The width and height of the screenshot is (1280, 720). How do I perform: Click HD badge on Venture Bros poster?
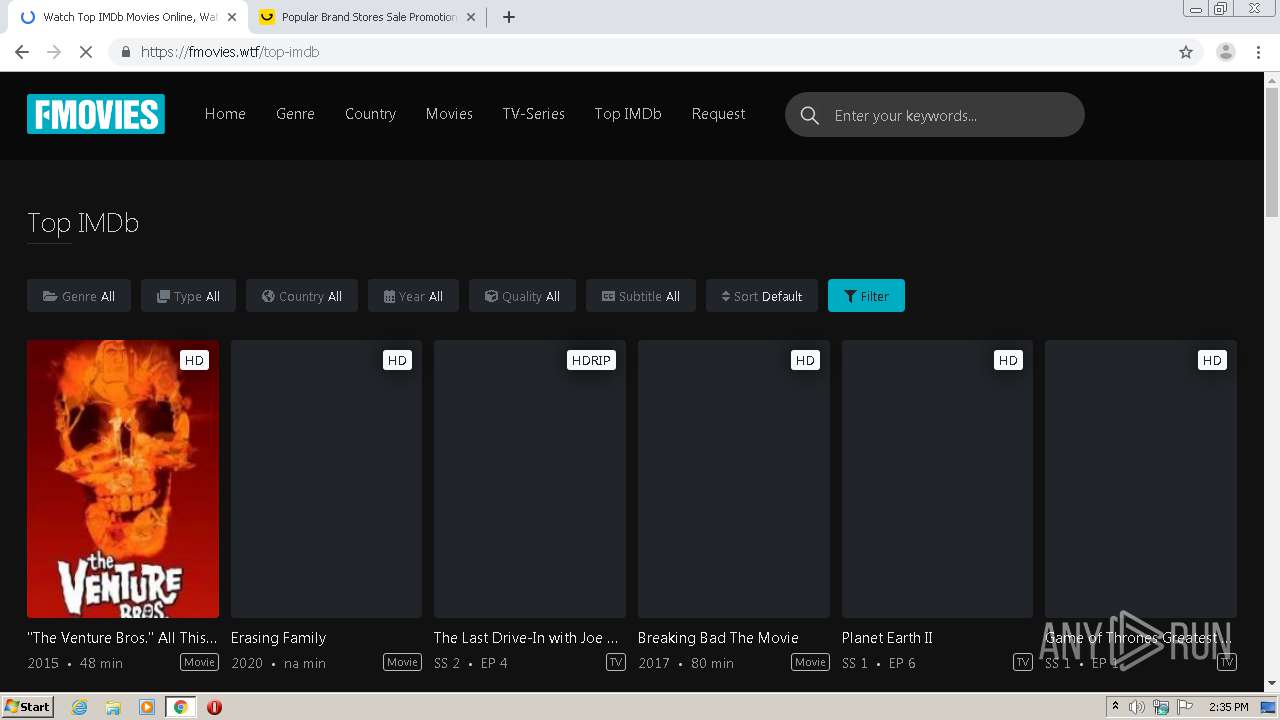(194, 360)
